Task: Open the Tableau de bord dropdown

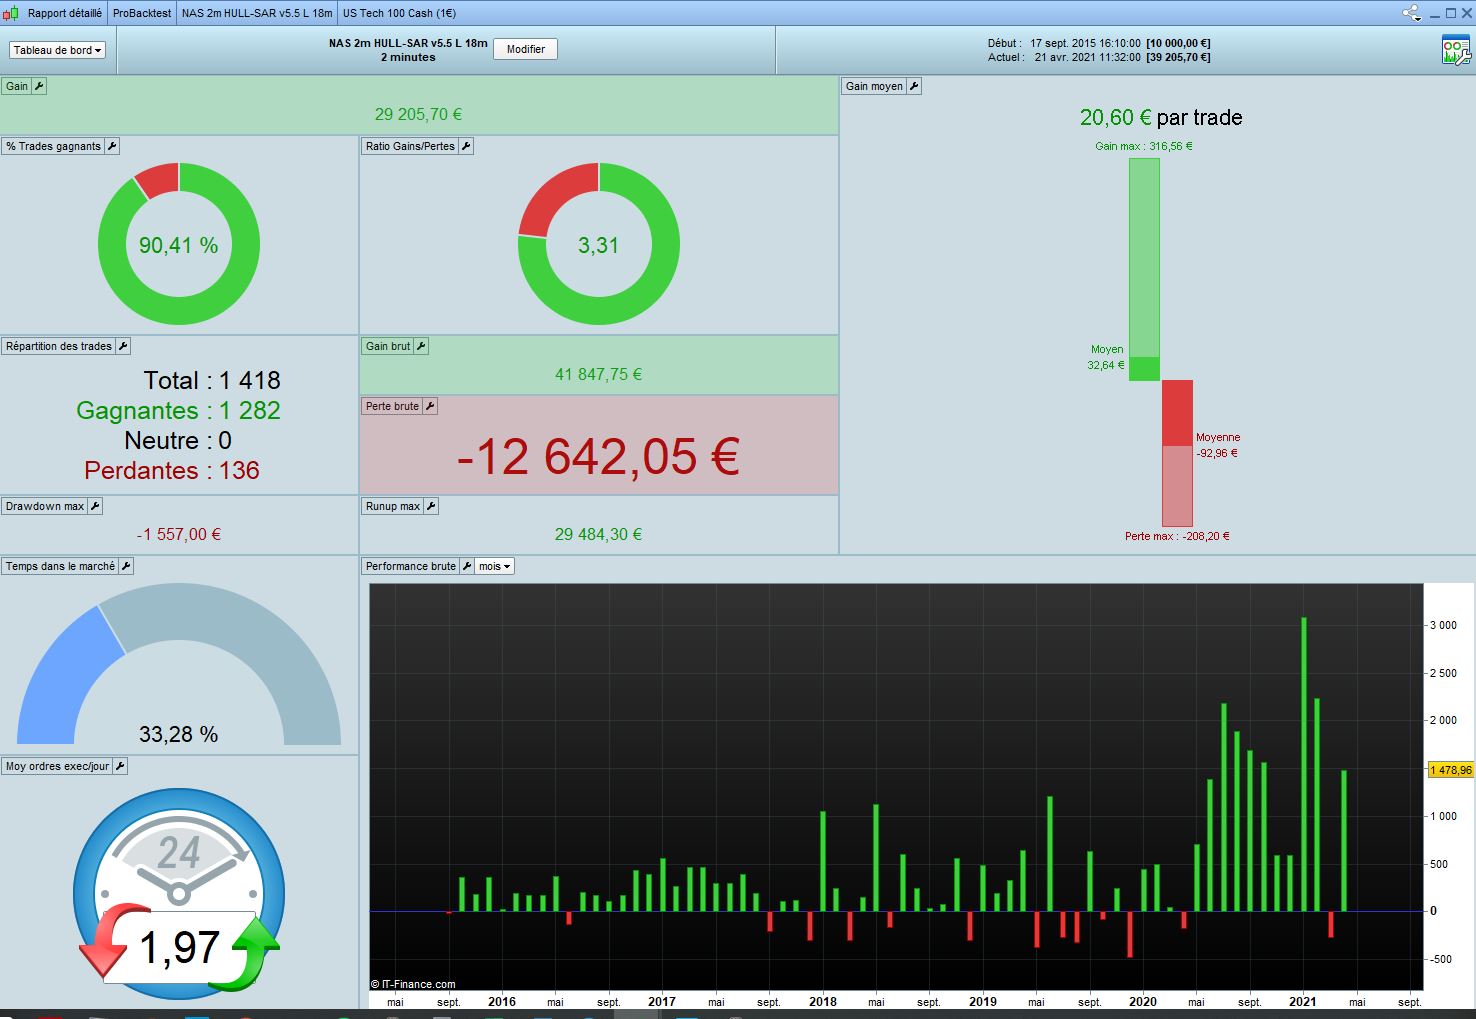Action: click(58, 50)
